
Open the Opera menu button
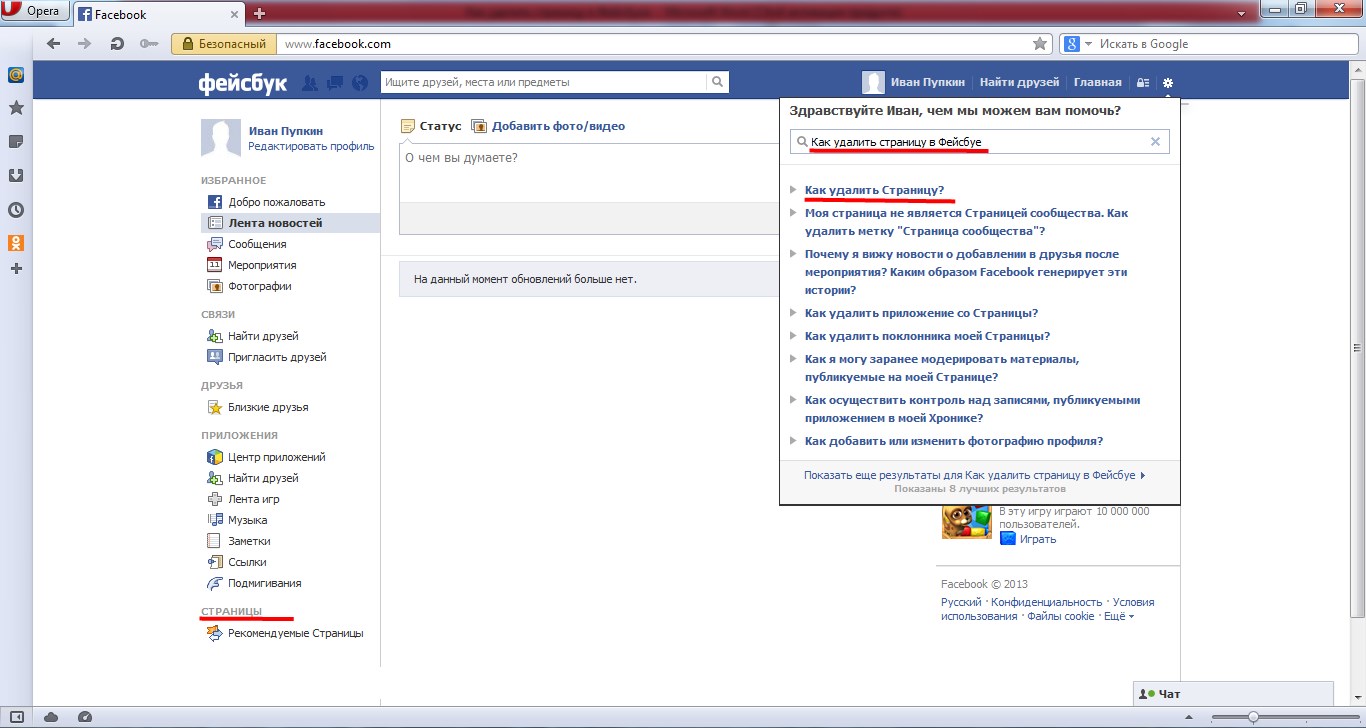click(x=35, y=13)
